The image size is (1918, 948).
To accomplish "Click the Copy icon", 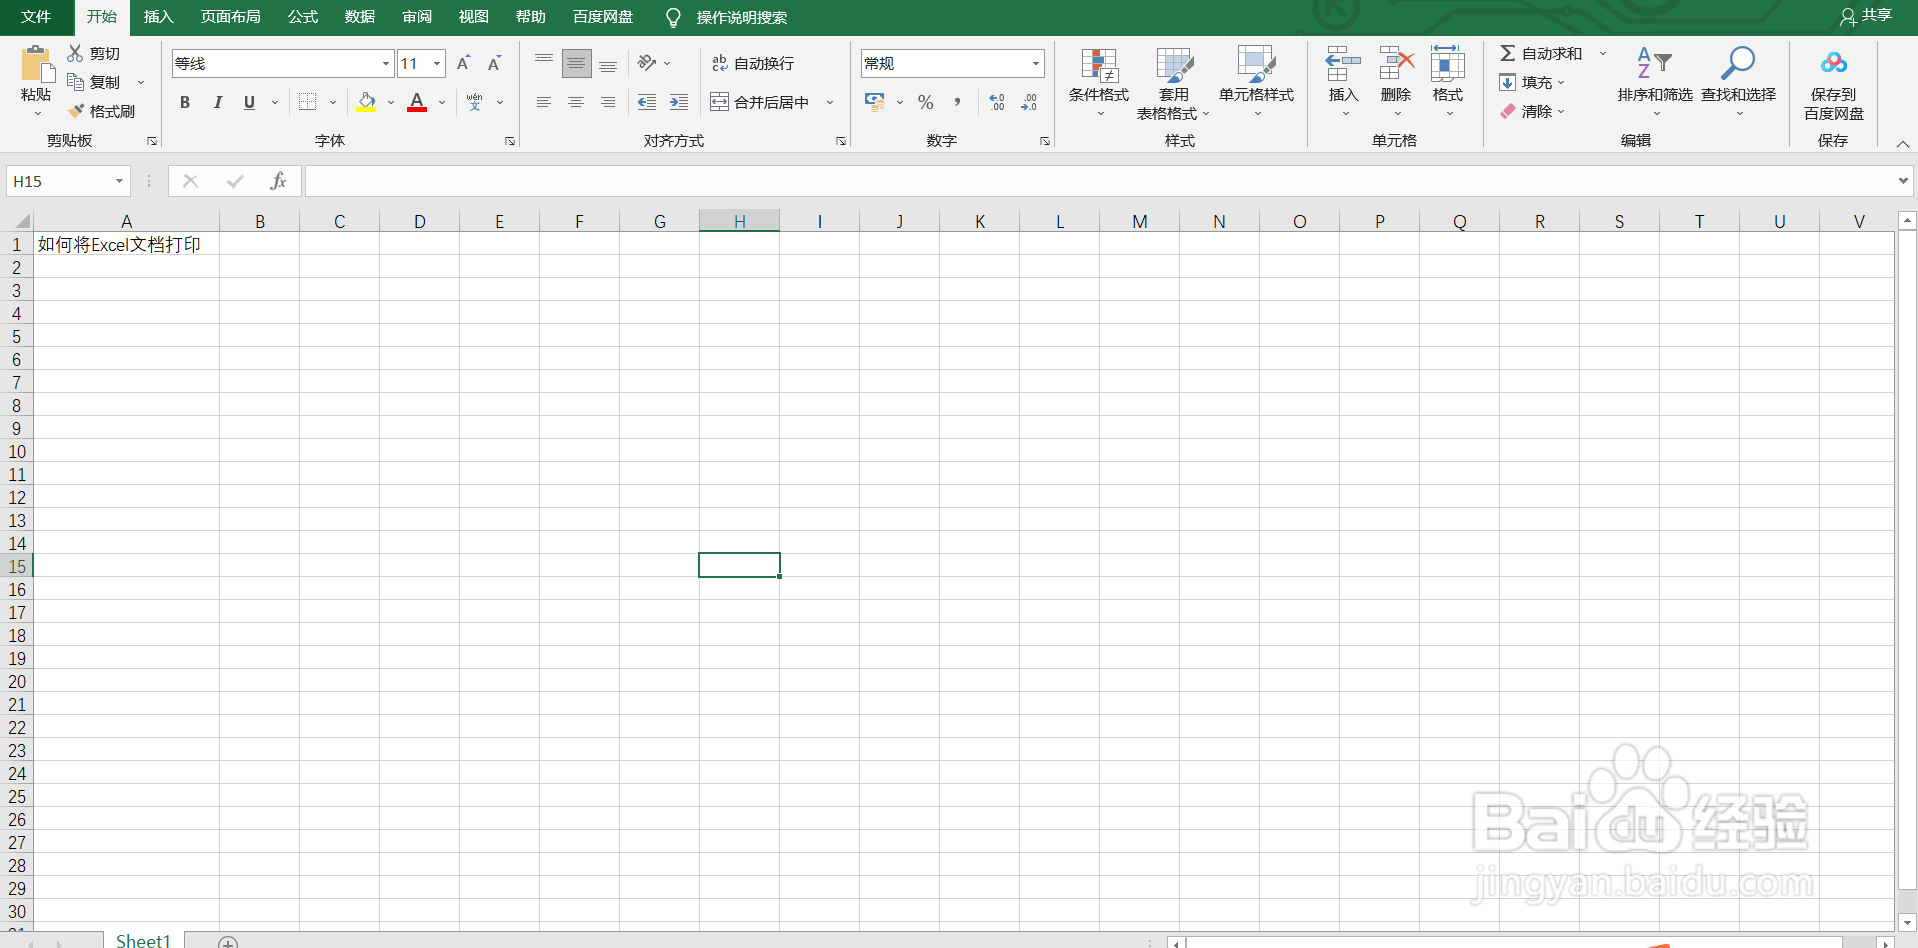I will (x=75, y=82).
